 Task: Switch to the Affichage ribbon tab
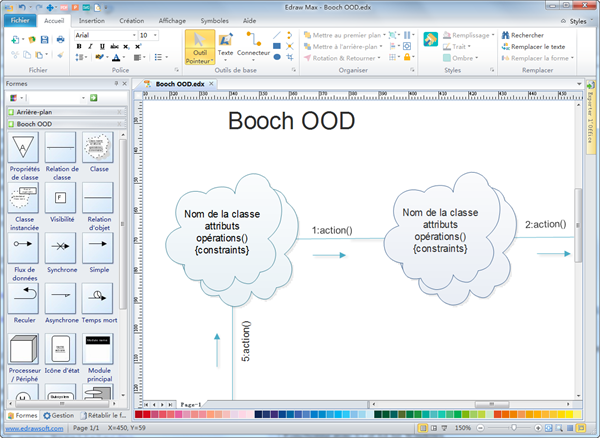coord(172,19)
